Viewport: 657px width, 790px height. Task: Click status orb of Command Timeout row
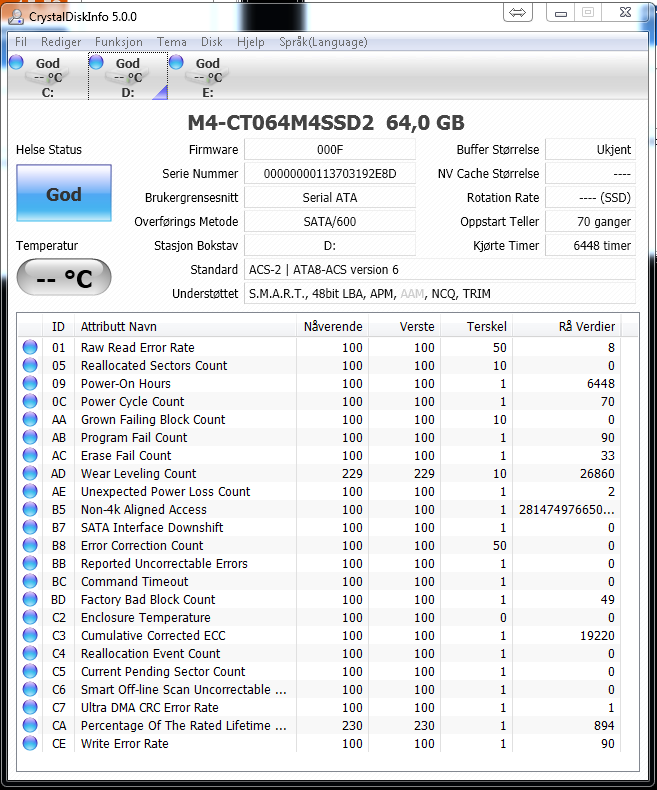[30, 581]
